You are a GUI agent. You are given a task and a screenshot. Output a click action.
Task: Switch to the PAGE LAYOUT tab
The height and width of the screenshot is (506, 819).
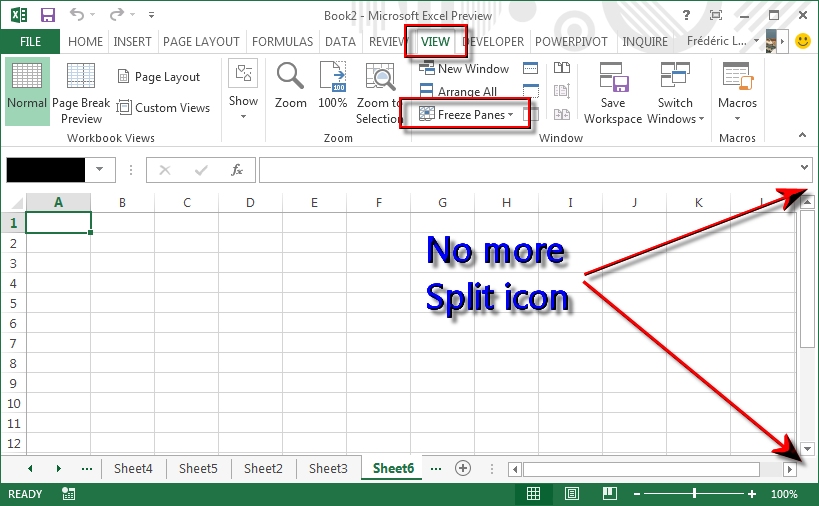pyautogui.click(x=201, y=42)
